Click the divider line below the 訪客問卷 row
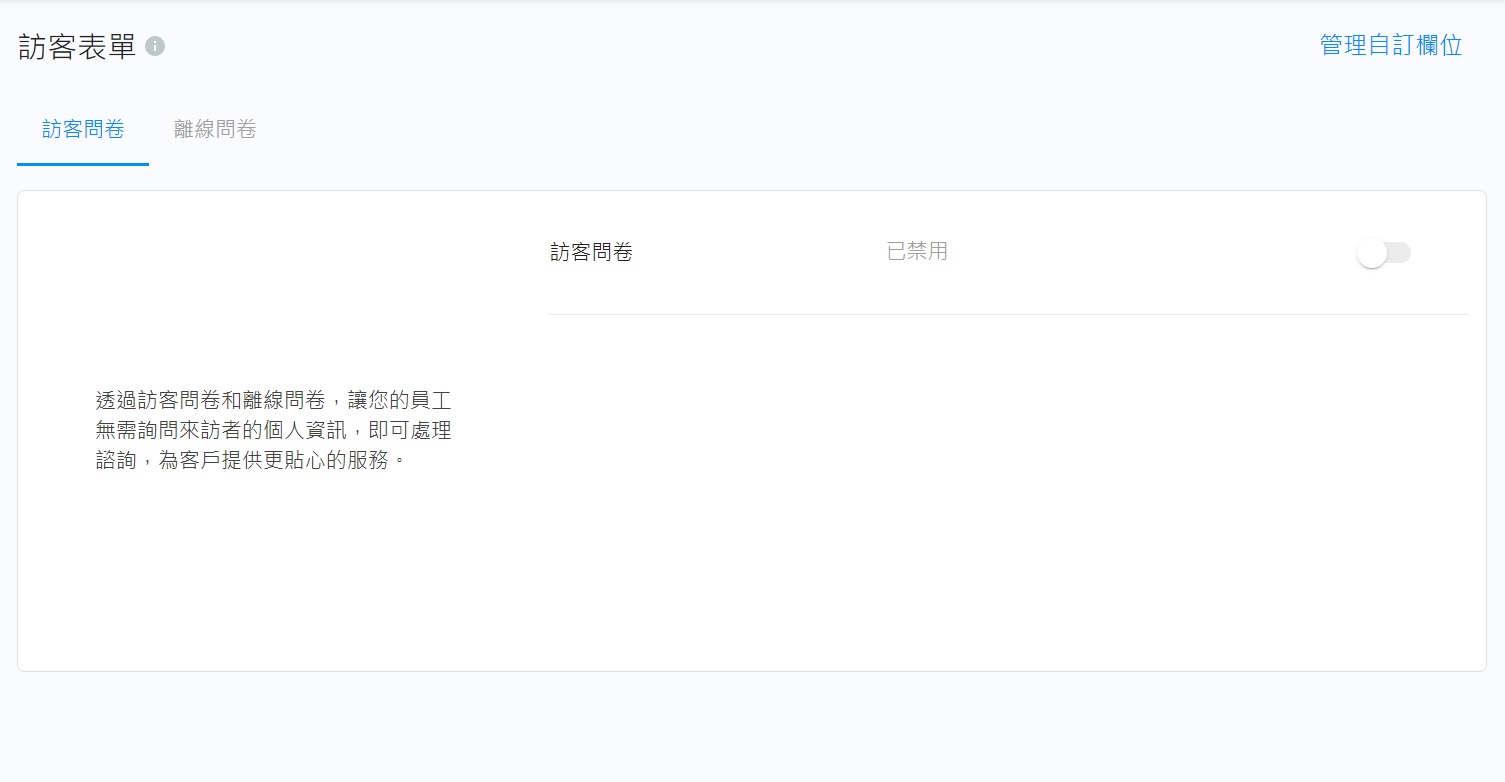 [x=1008, y=314]
